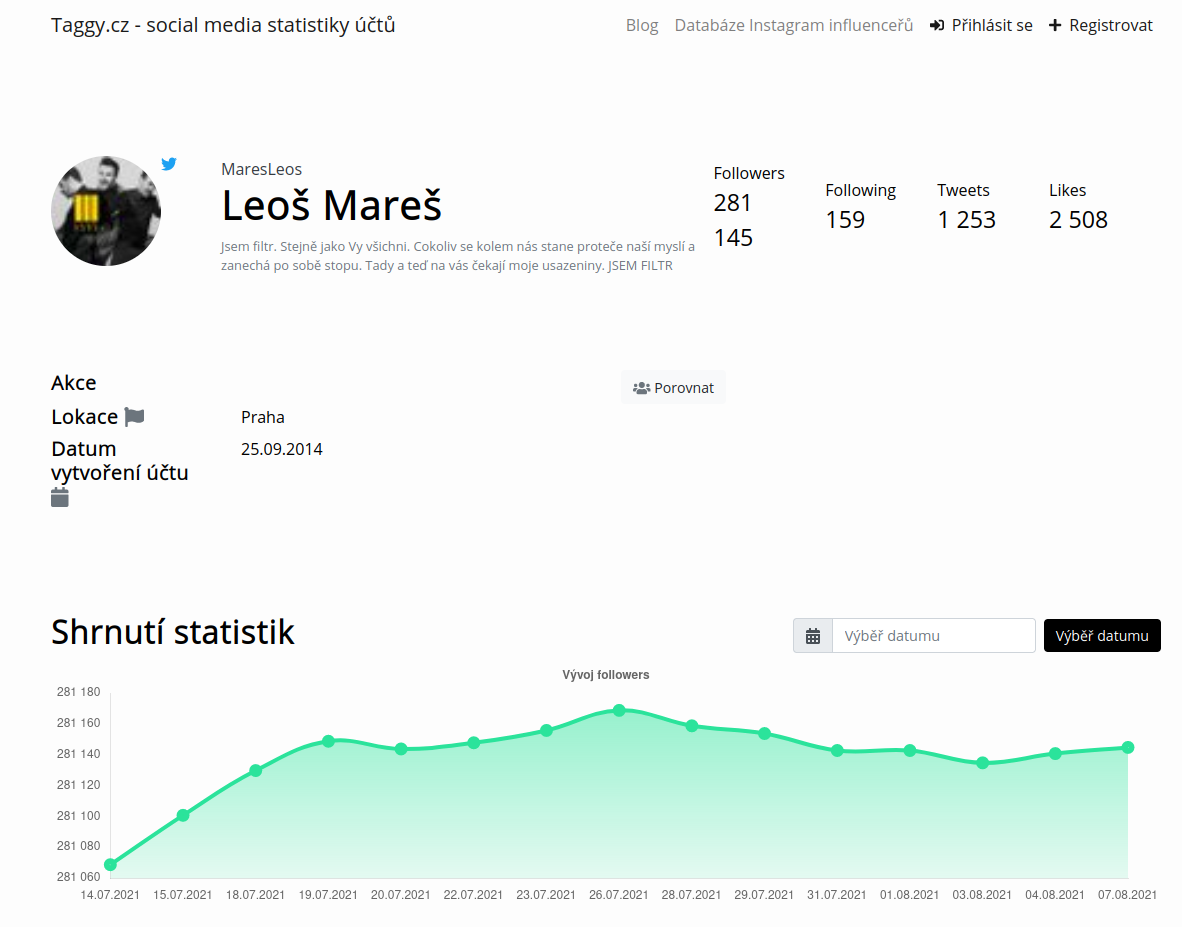Click the Followers count 281 145
The width and height of the screenshot is (1182, 927).
pos(733,220)
